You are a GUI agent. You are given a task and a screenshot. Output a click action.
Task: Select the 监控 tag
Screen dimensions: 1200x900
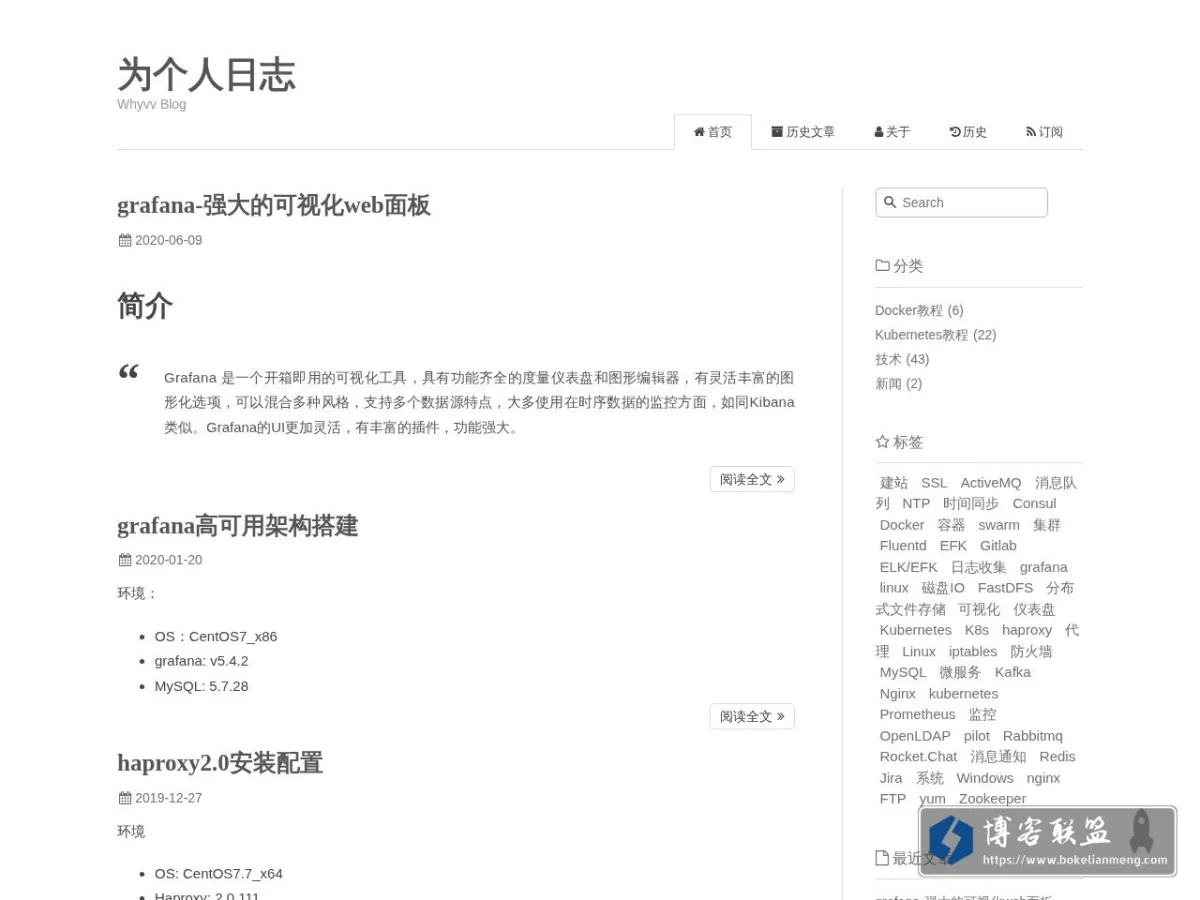click(982, 714)
